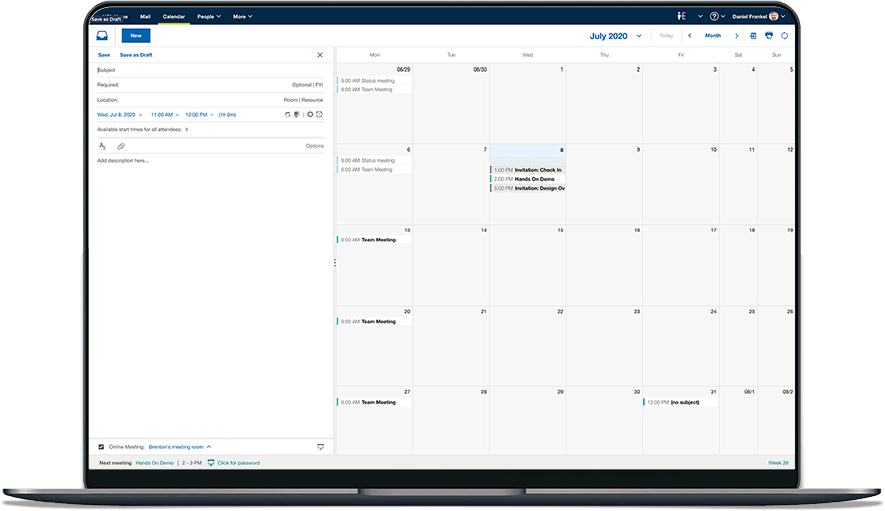Click the presentation screen icon in Online Meeting row
The image size is (885, 511).
[321, 446]
